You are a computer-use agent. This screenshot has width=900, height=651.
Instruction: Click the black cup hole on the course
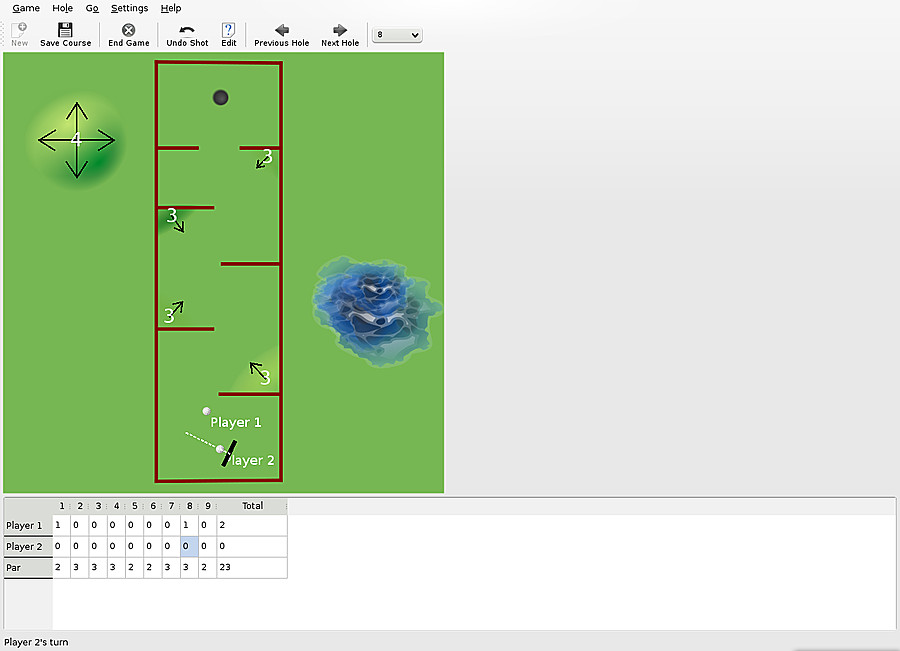(x=220, y=98)
